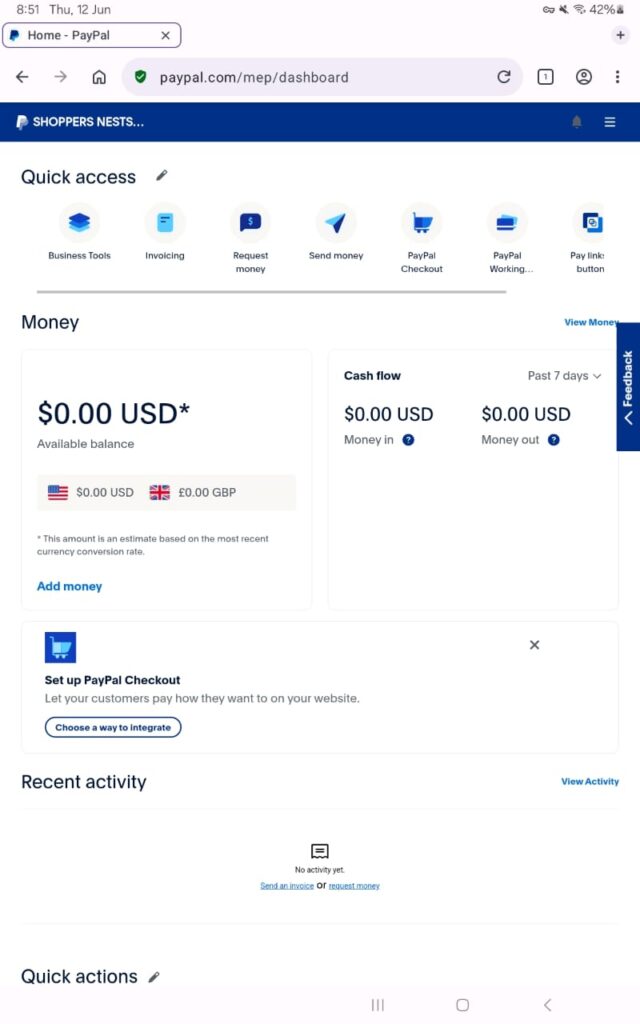Expand the Feedback side panel

[628, 387]
